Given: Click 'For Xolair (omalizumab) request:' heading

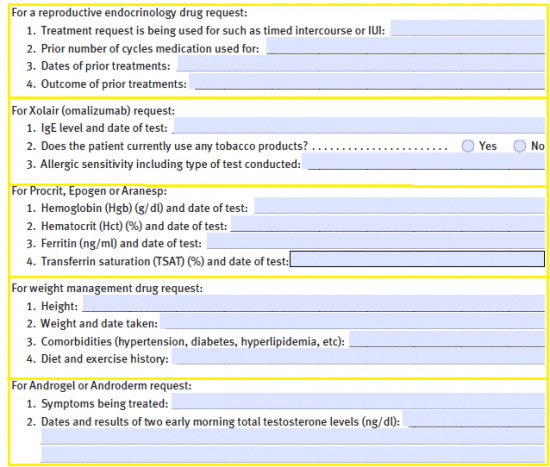Looking at the screenshot, I should click(93, 111).
